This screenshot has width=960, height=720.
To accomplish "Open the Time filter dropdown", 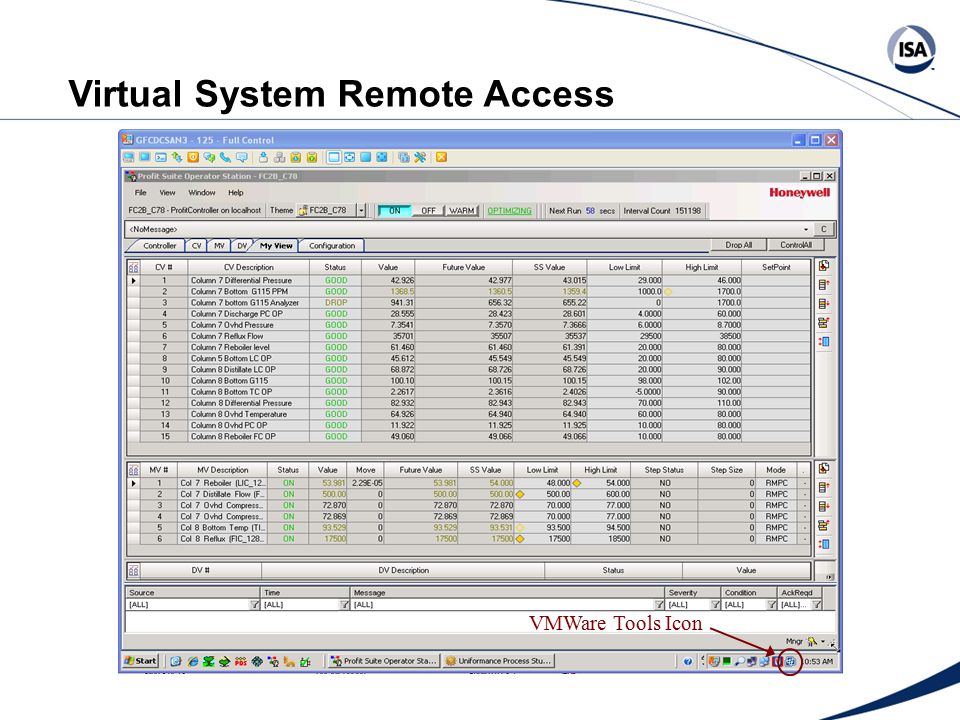I will 344,604.
